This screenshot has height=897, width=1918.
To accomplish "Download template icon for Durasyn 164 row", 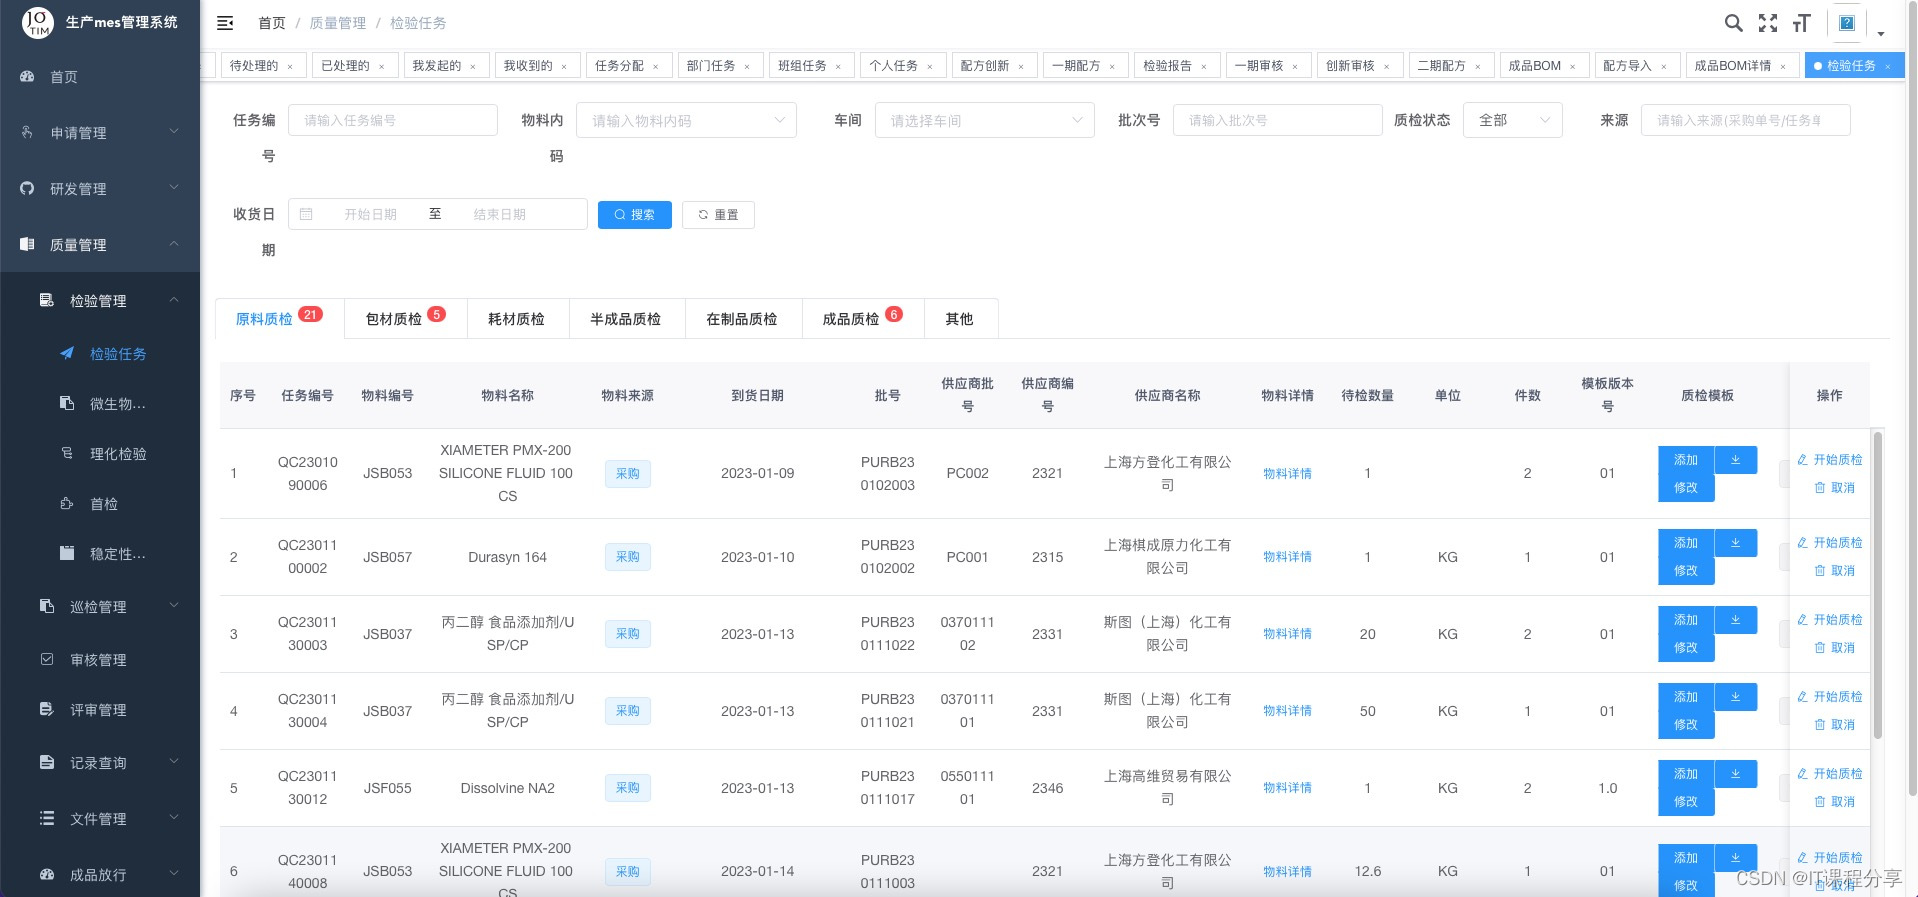I will click(1736, 543).
